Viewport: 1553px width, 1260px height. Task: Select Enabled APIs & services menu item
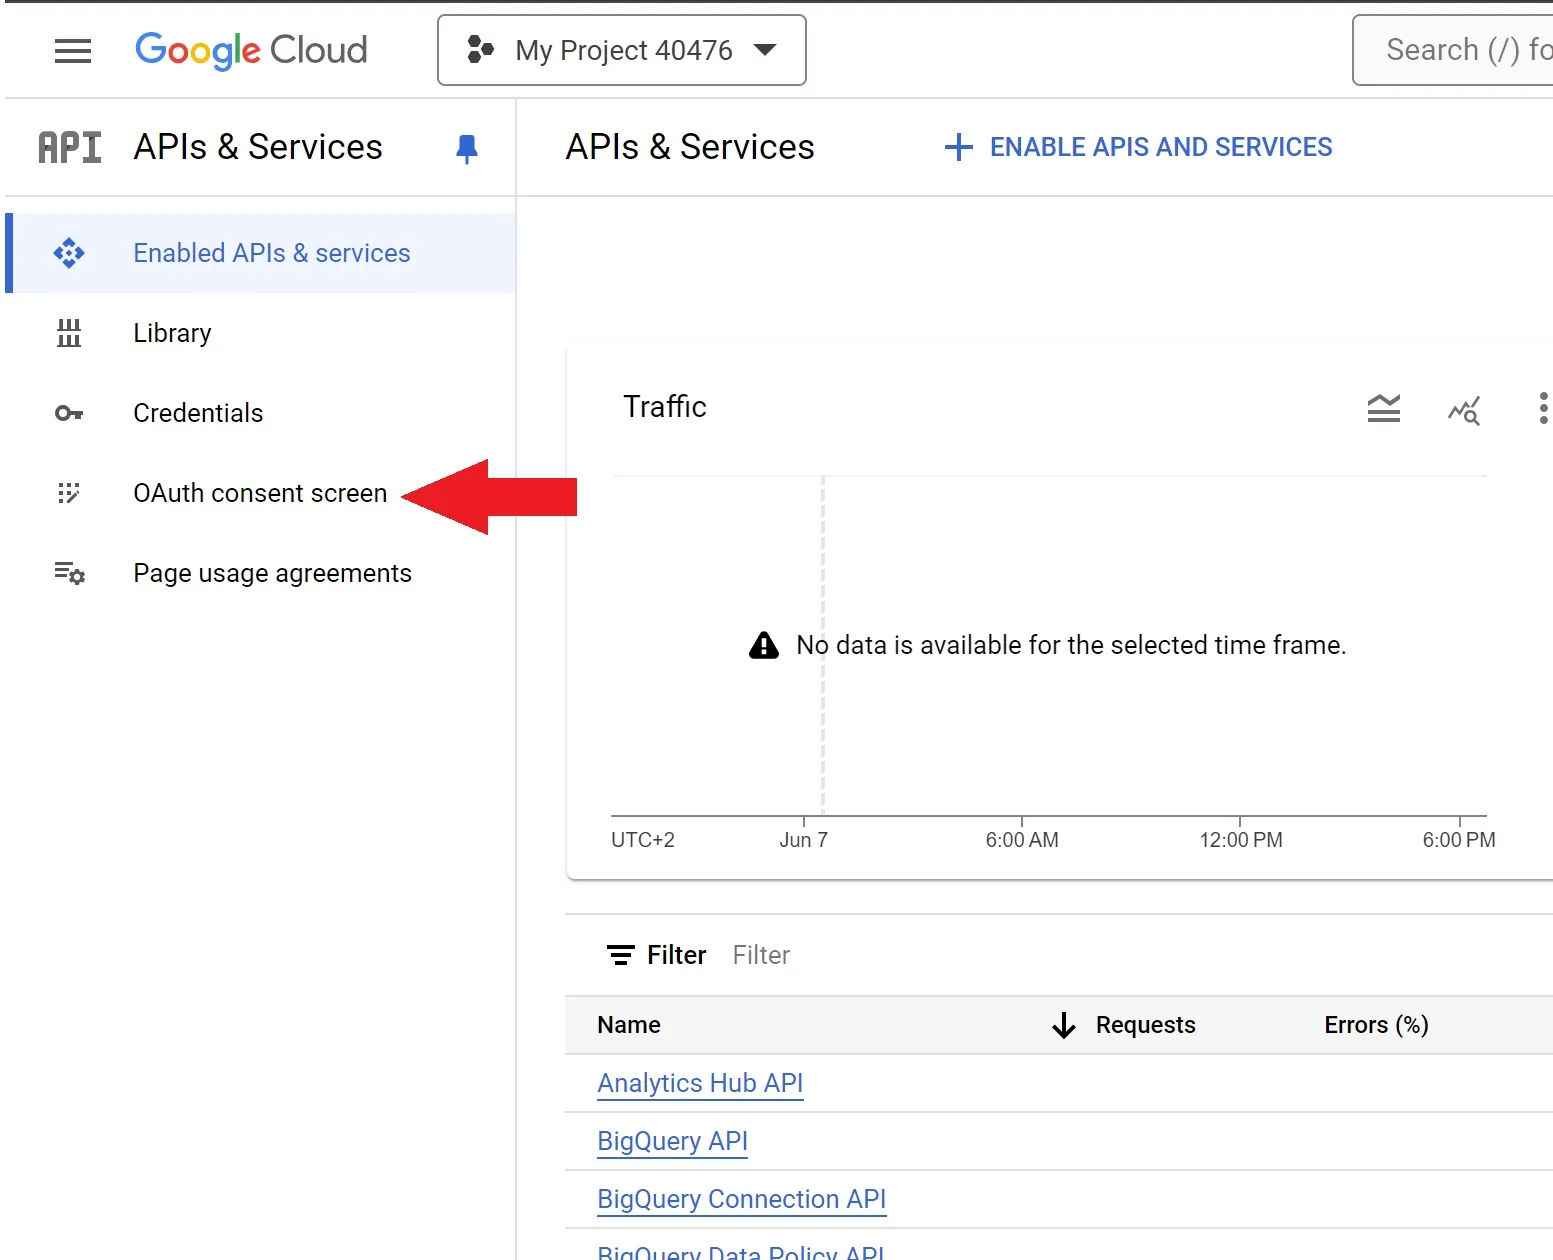tap(271, 253)
